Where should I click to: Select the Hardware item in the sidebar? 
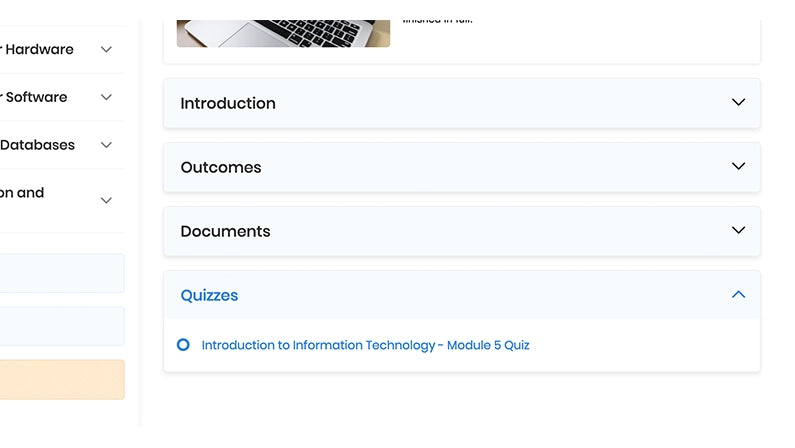38,50
